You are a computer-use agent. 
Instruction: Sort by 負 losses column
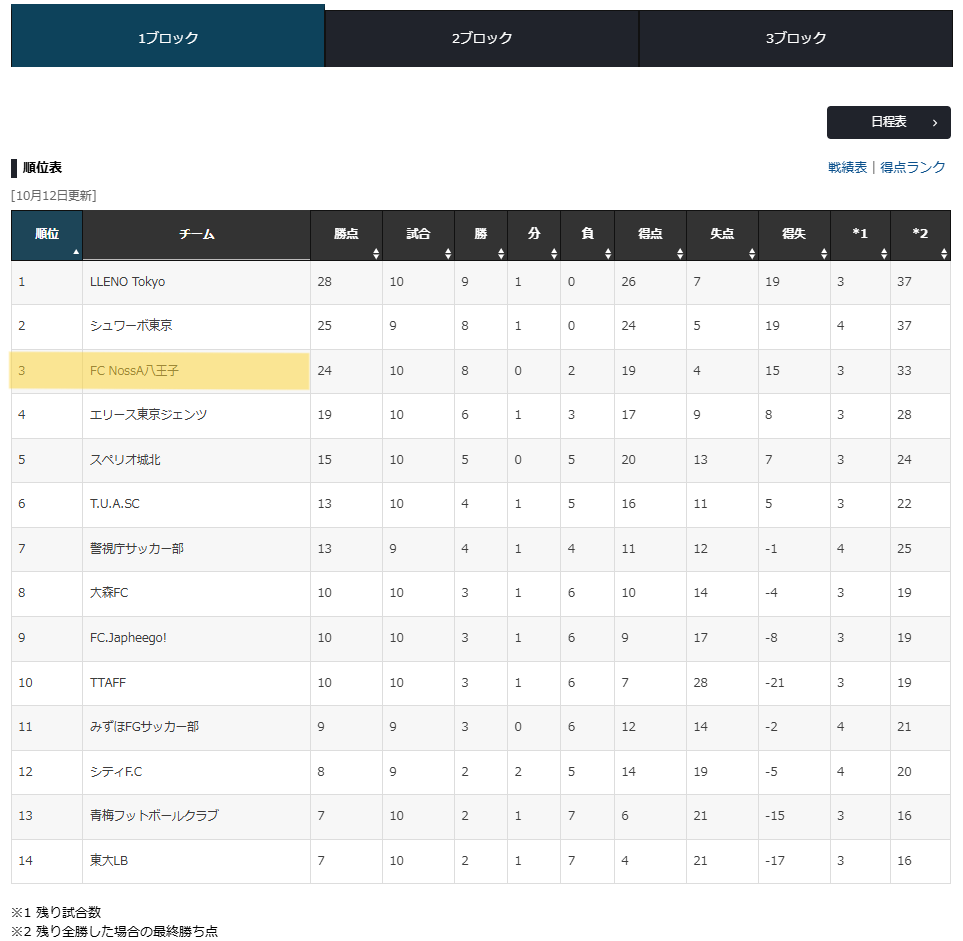[x=587, y=234]
